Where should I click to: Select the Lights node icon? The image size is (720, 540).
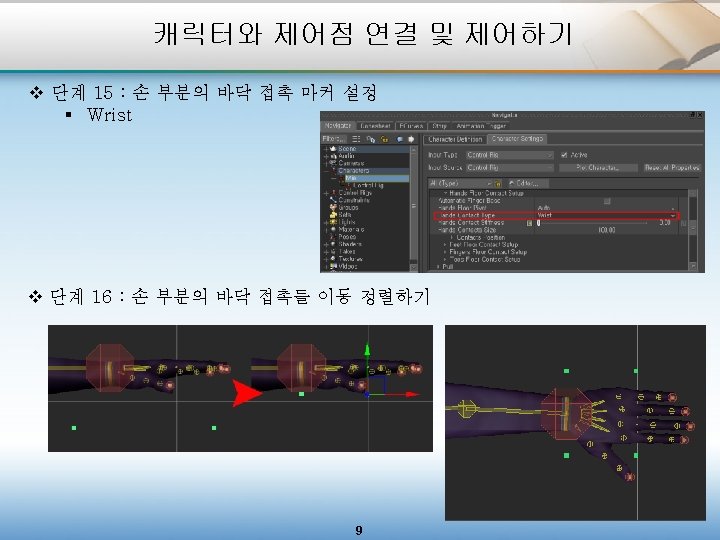[333, 222]
